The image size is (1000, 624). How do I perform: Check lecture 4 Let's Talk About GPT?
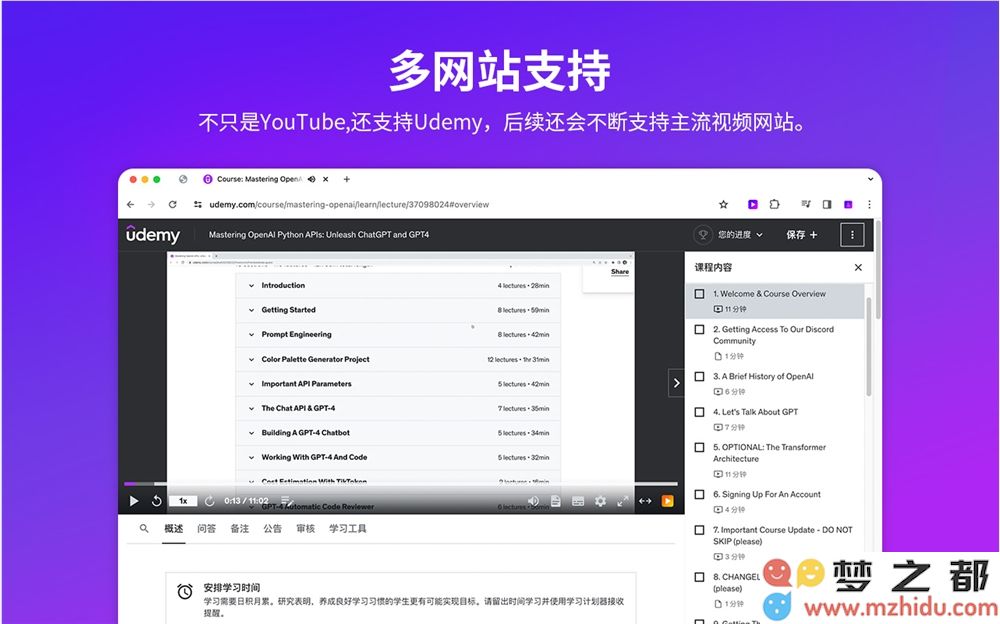point(700,412)
